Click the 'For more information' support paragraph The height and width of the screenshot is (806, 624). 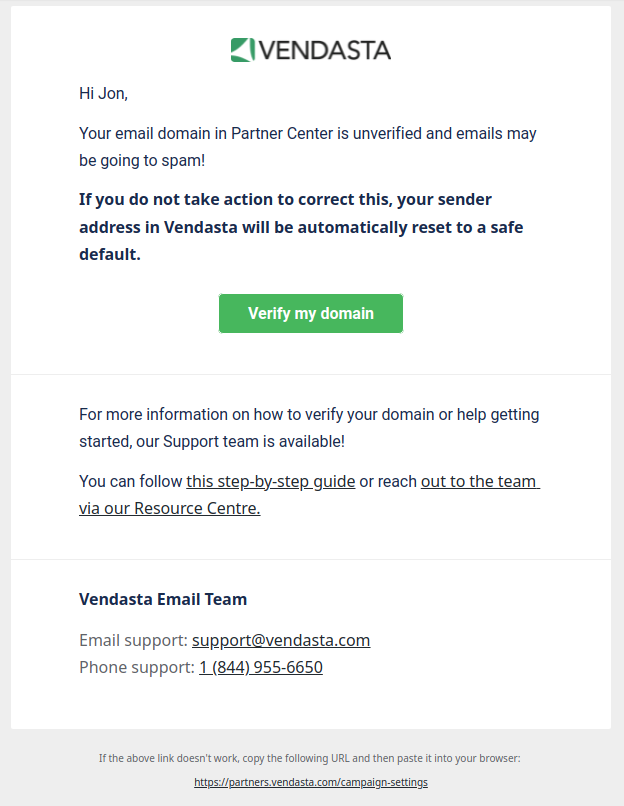(x=309, y=428)
